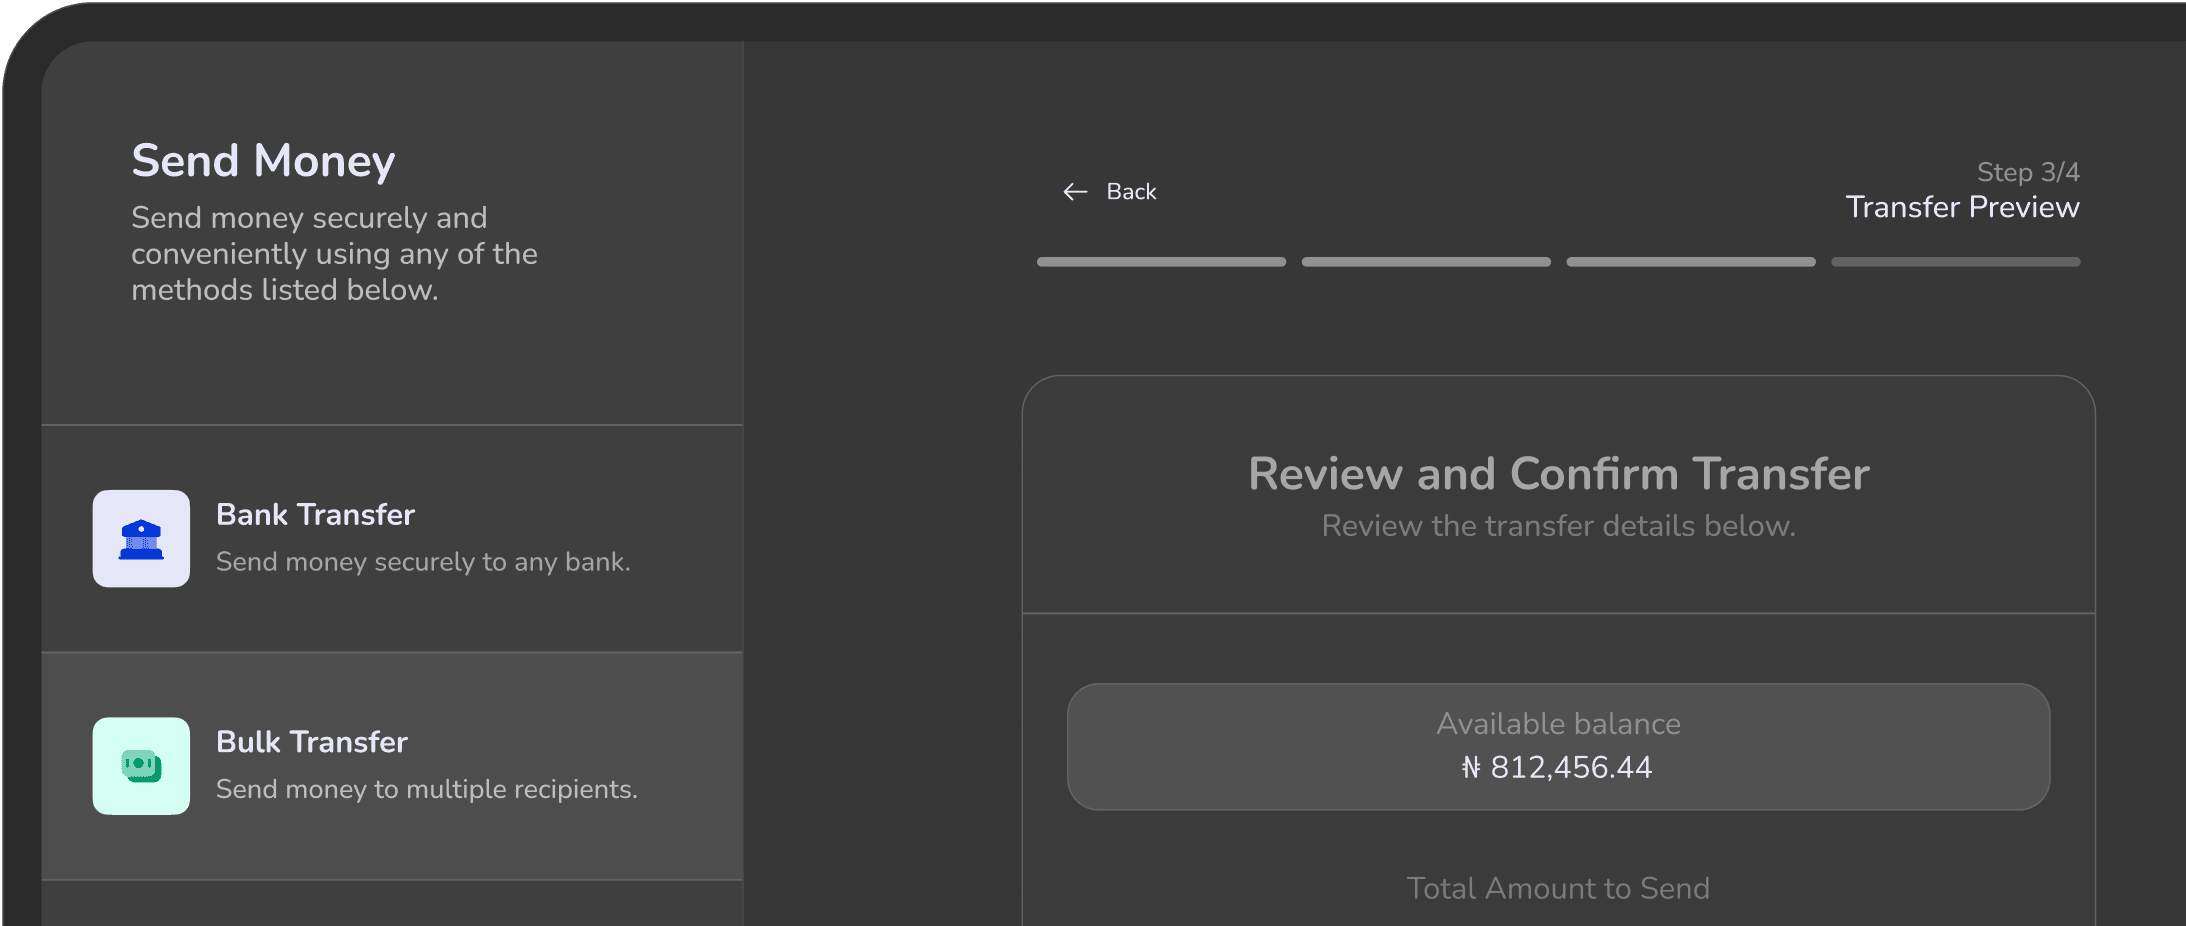This screenshot has width=2186, height=926.
Task: Click the Step 3/4 indicator
Action: pyautogui.click(x=2027, y=172)
